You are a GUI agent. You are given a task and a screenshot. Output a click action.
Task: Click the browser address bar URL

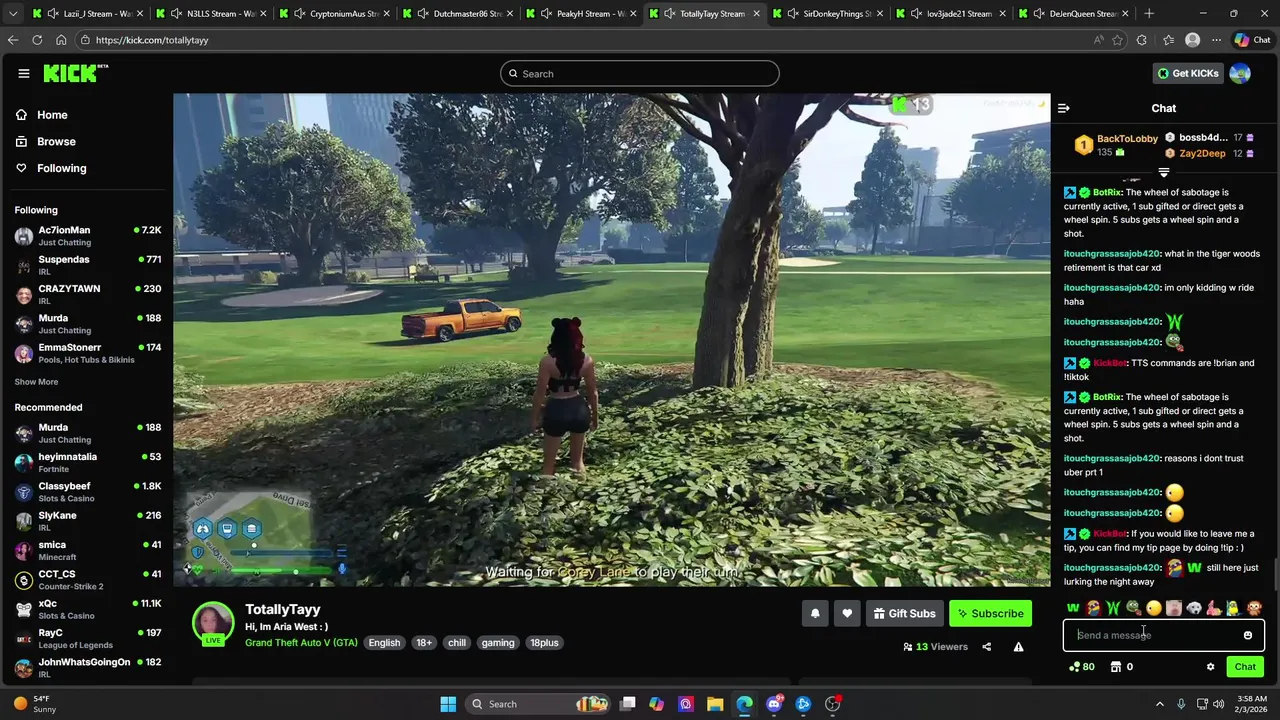[153, 40]
